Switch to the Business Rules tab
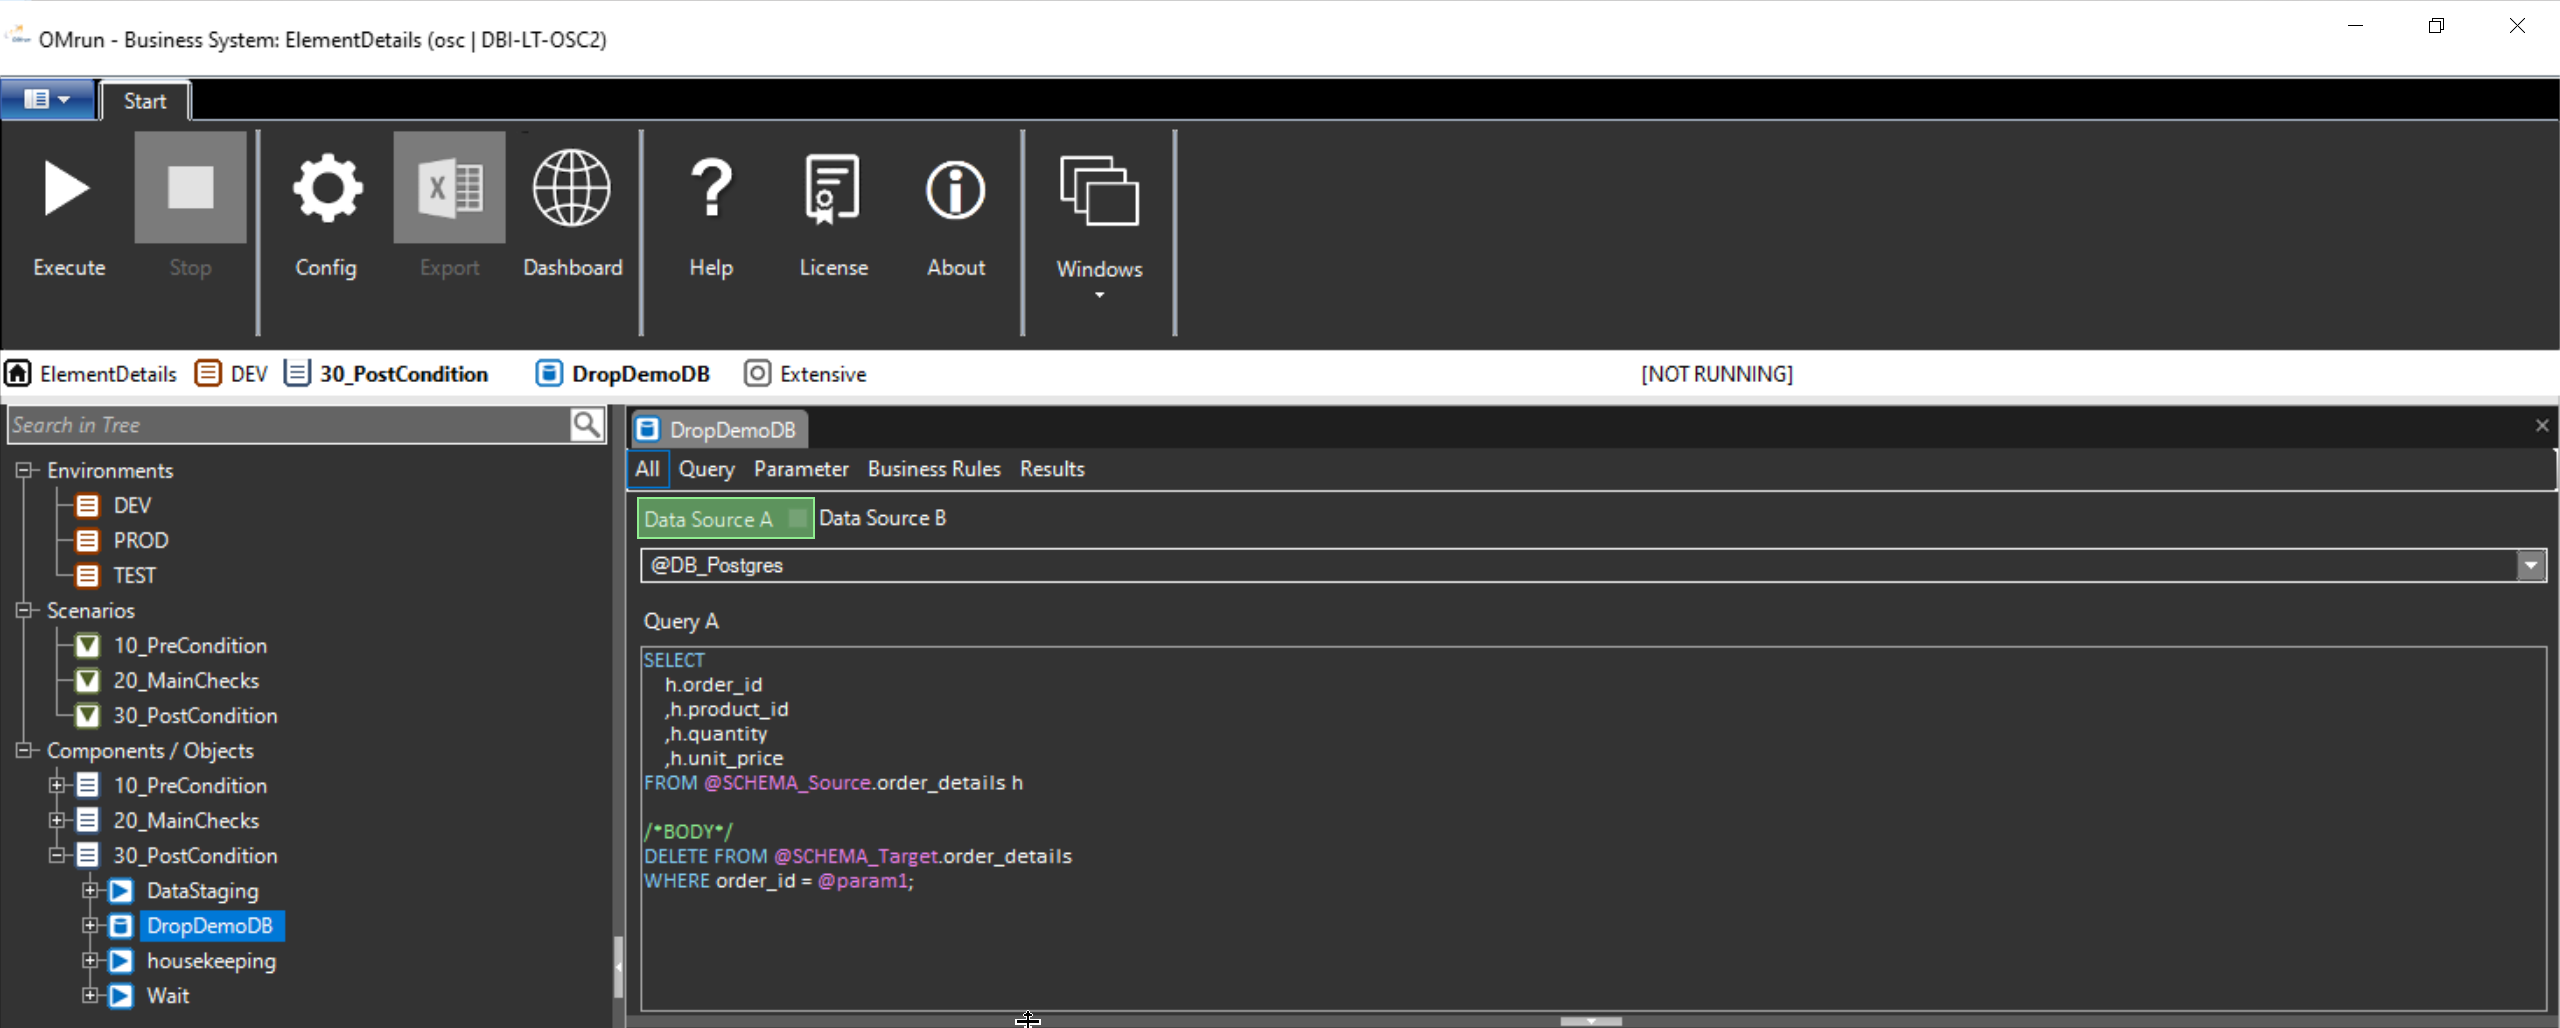This screenshot has height=1028, width=2560. pyautogui.click(x=933, y=468)
